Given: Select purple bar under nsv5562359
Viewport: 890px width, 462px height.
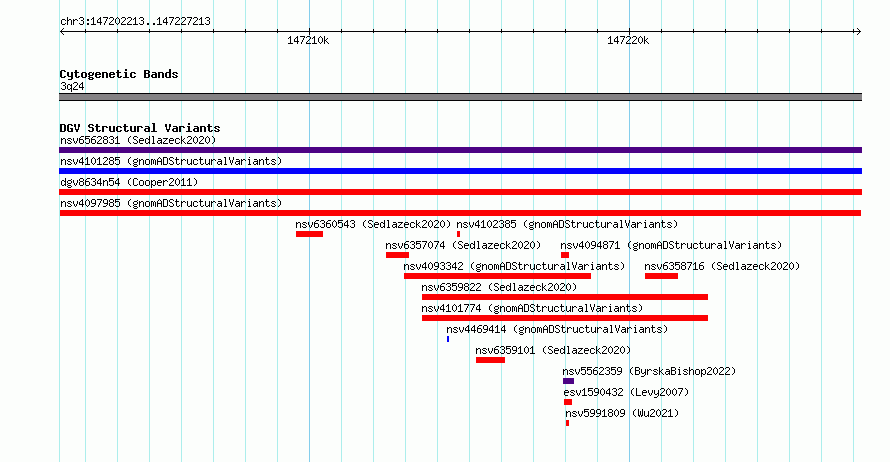Looking at the screenshot, I should pos(568,381).
